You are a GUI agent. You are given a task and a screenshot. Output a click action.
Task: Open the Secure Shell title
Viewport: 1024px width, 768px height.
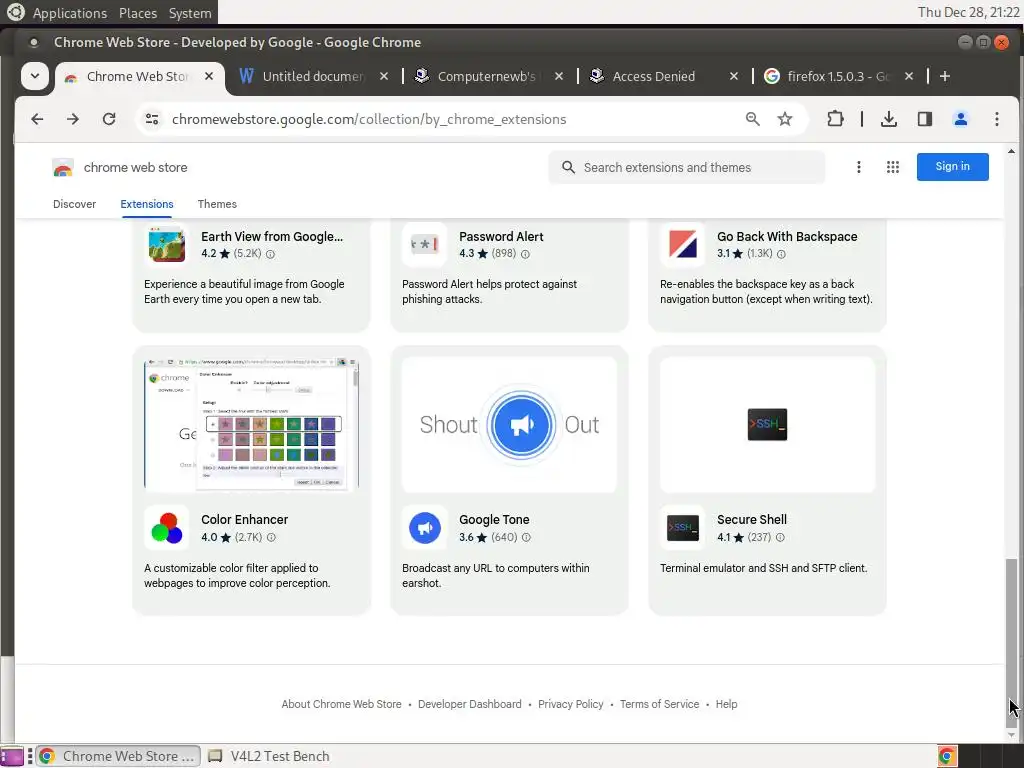pyautogui.click(x=752, y=520)
